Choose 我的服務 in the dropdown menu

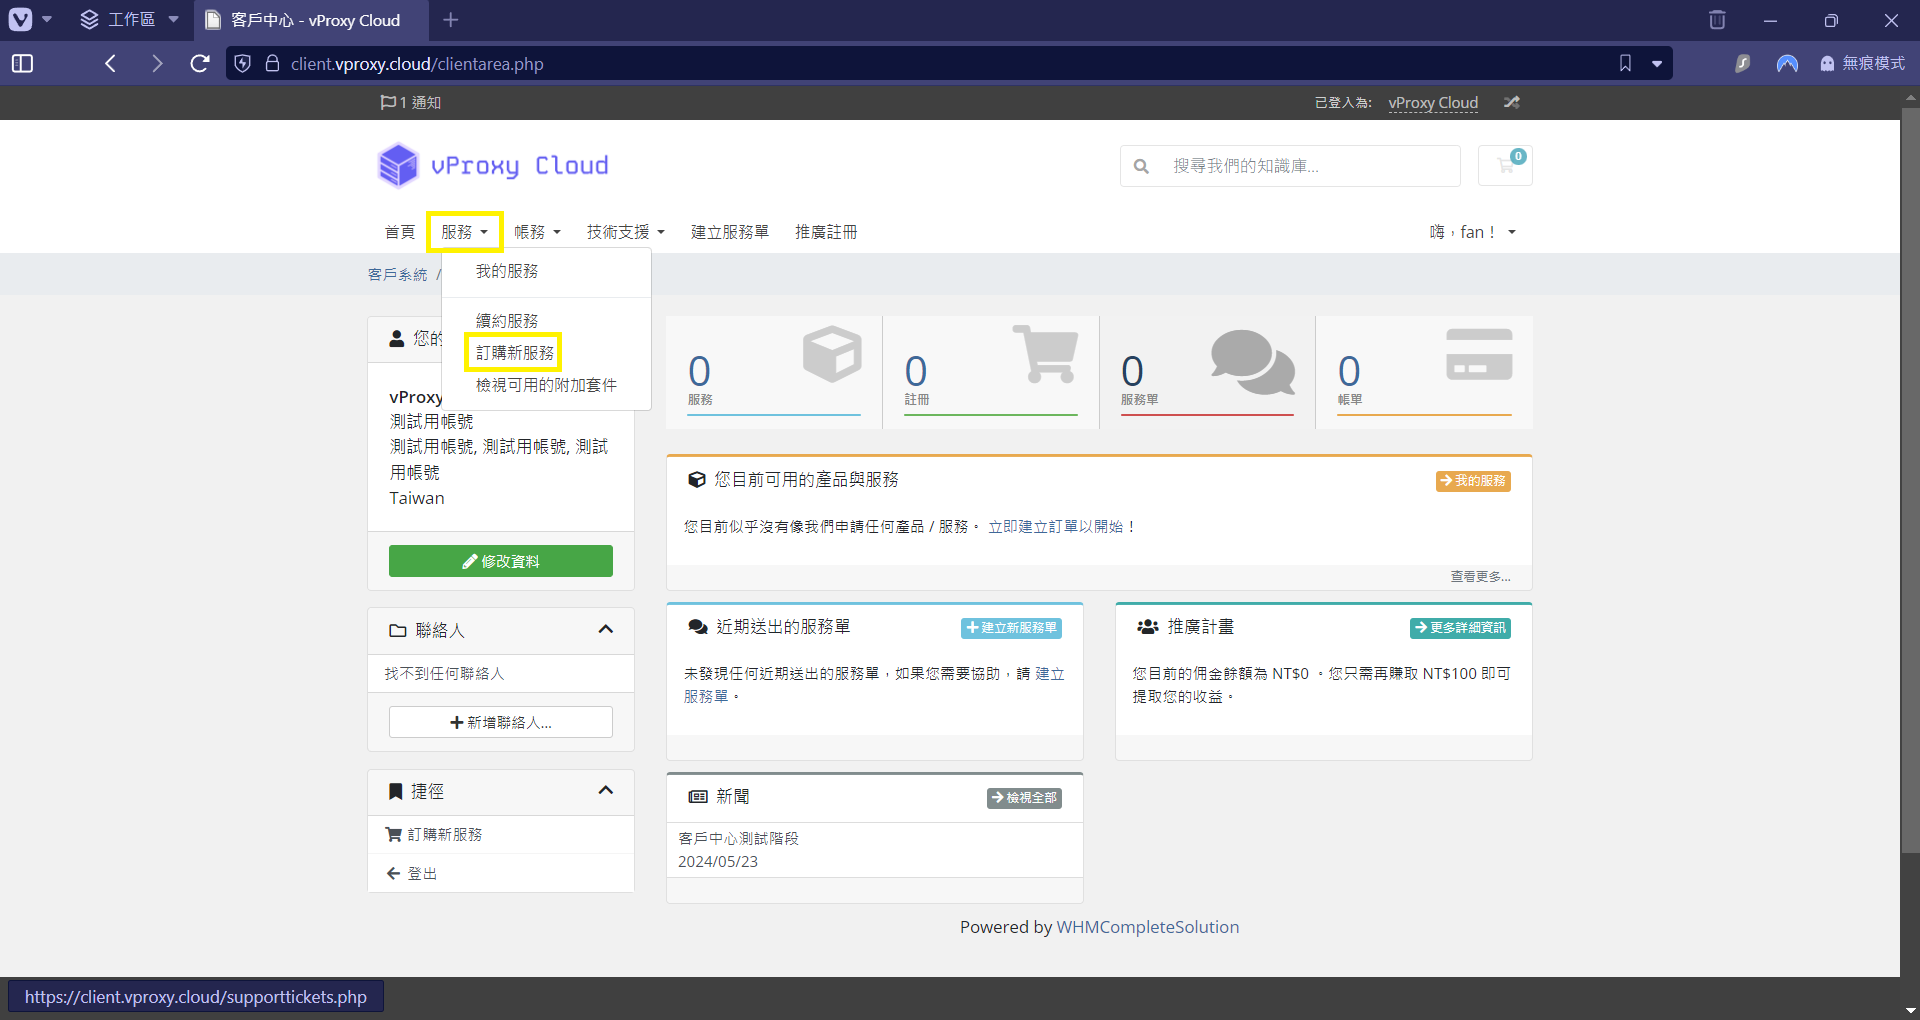[x=507, y=271]
